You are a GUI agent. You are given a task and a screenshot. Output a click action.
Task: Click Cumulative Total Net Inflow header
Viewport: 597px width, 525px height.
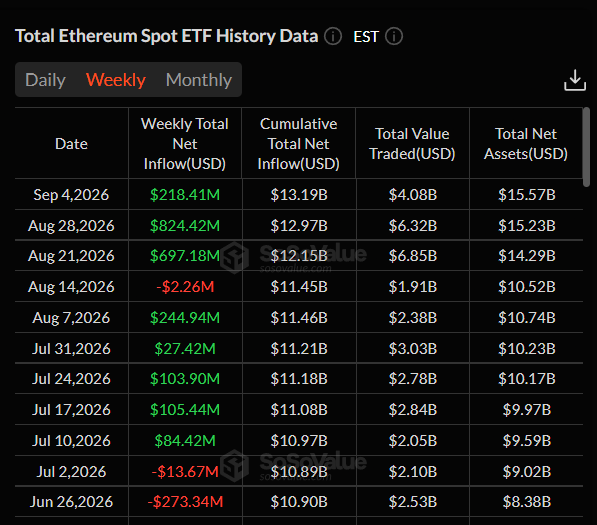298,144
